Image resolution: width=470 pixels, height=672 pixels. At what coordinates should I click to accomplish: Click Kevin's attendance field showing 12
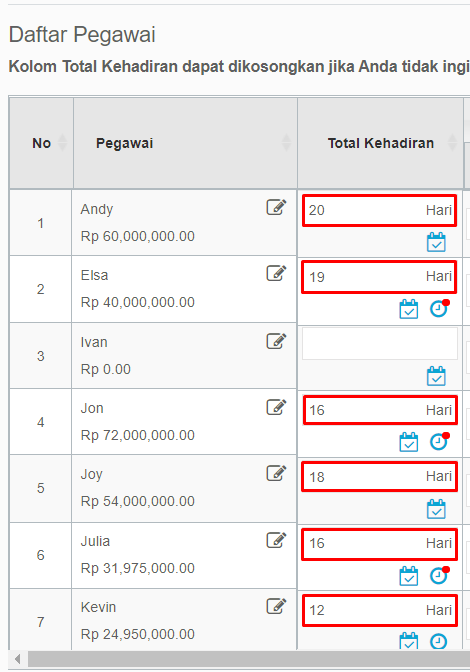click(x=380, y=610)
